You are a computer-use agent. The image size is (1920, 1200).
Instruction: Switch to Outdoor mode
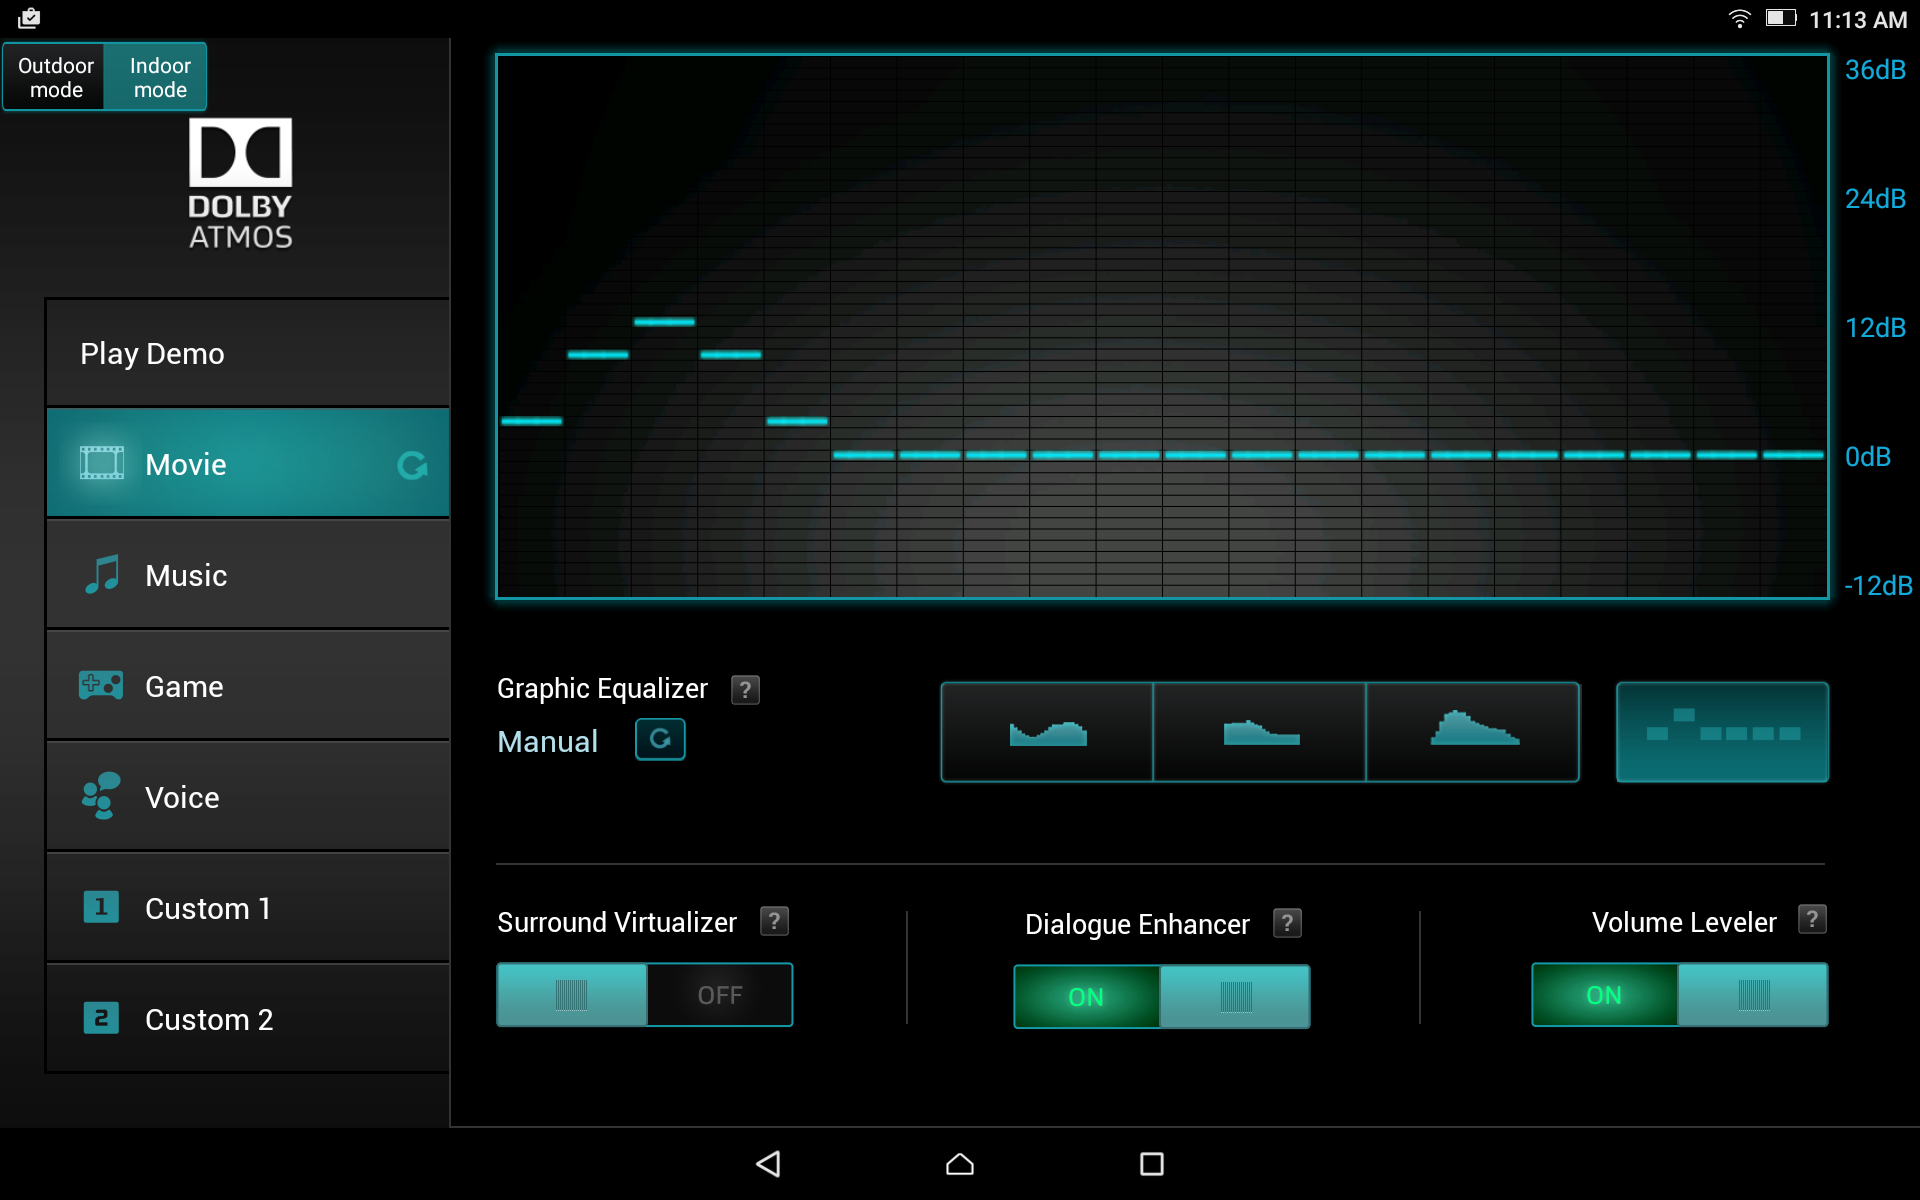(55, 77)
